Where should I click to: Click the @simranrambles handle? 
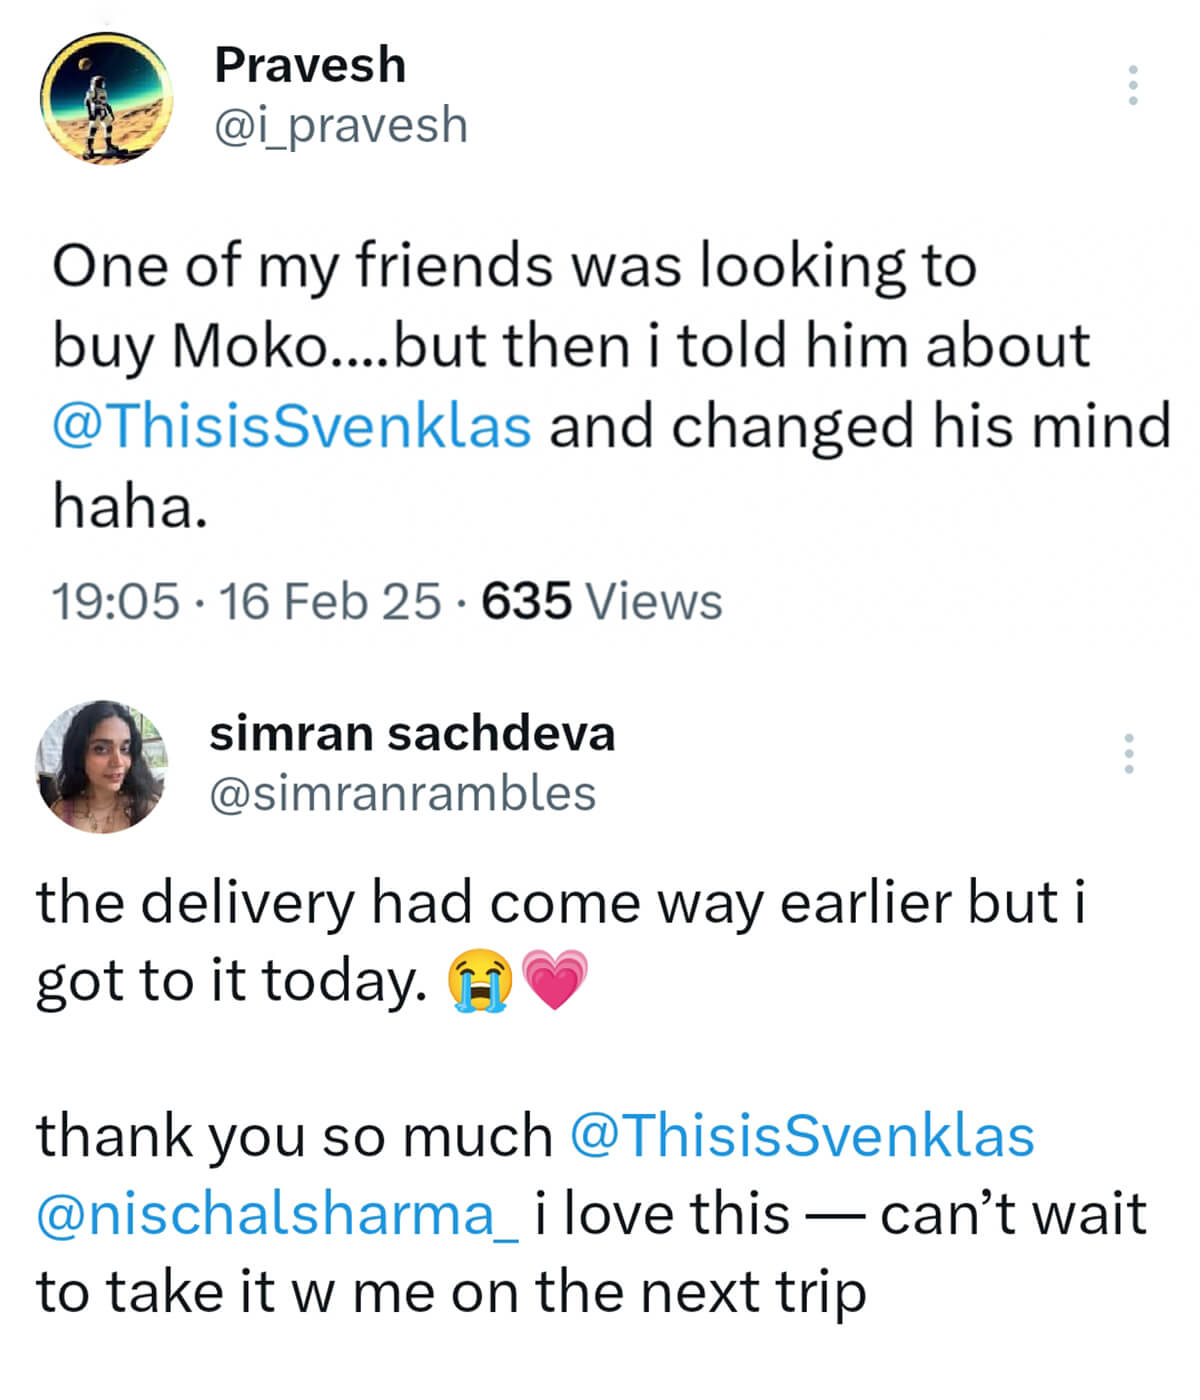(402, 793)
